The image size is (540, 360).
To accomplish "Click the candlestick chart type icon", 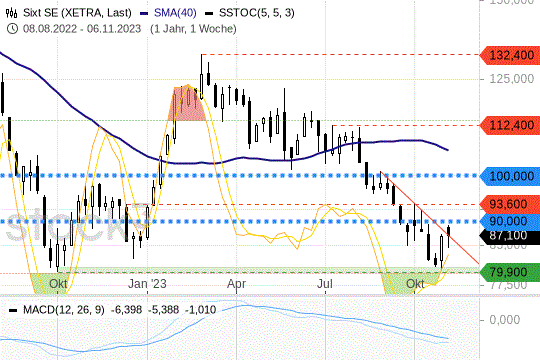I will click(11, 13).
